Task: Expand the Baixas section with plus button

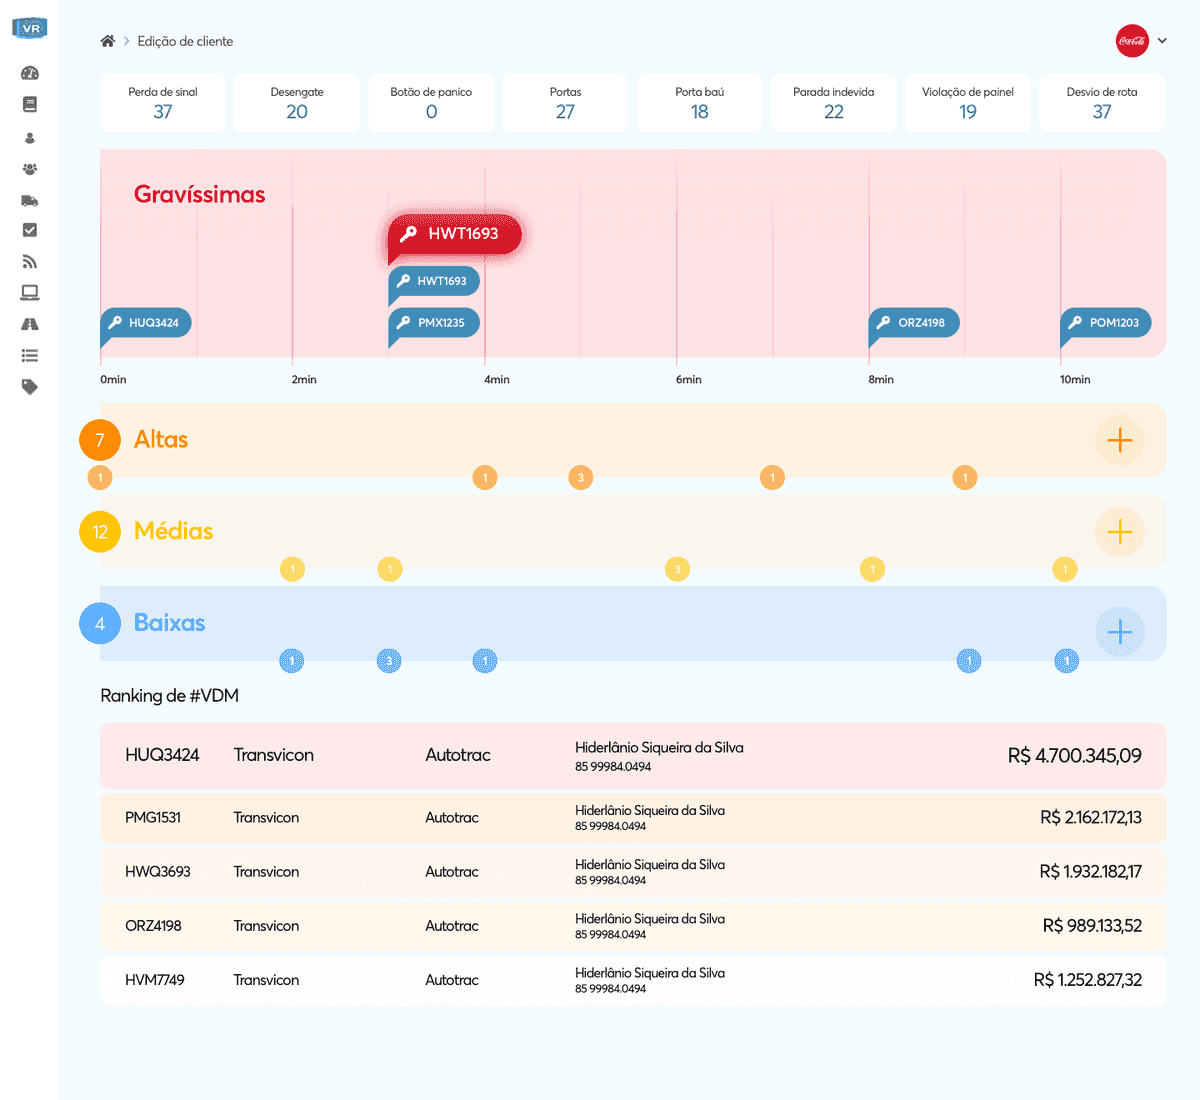Action: coord(1119,632)
